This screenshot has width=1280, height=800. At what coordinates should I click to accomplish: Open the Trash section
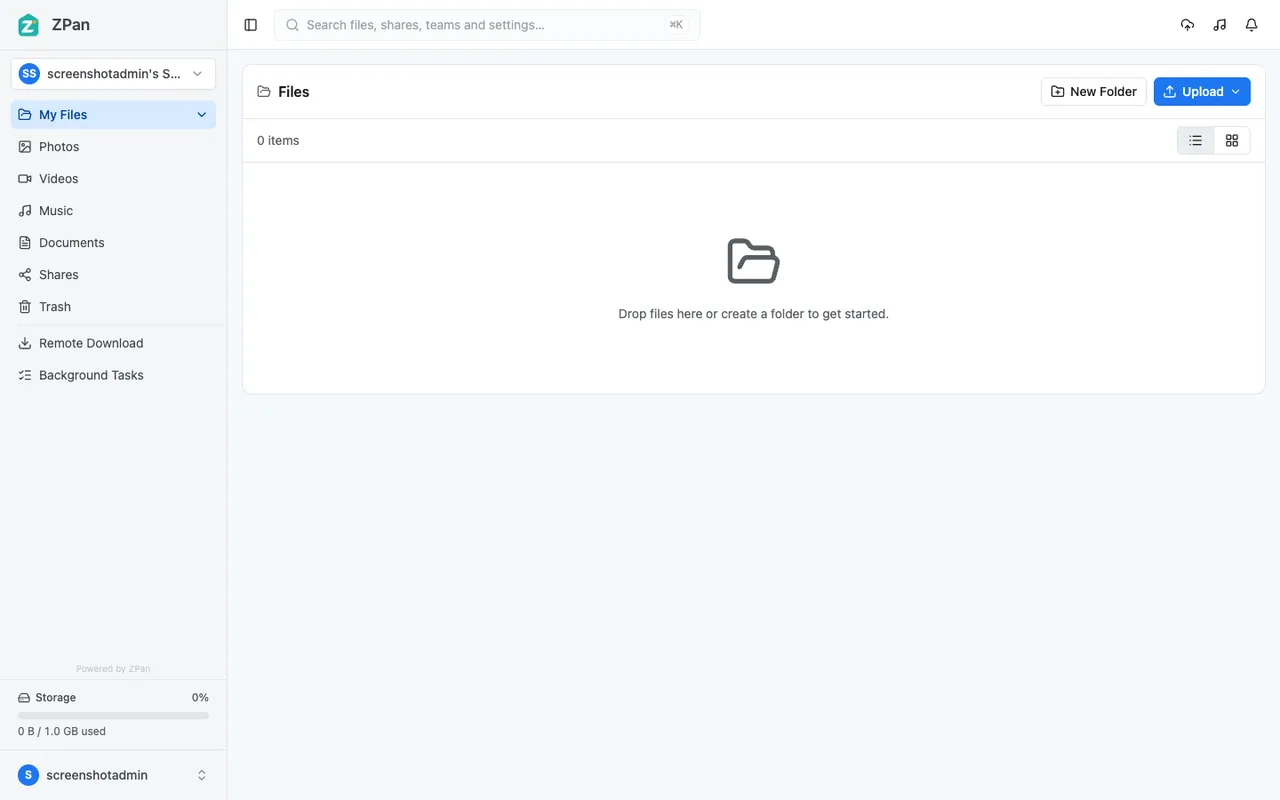point(113,307)
